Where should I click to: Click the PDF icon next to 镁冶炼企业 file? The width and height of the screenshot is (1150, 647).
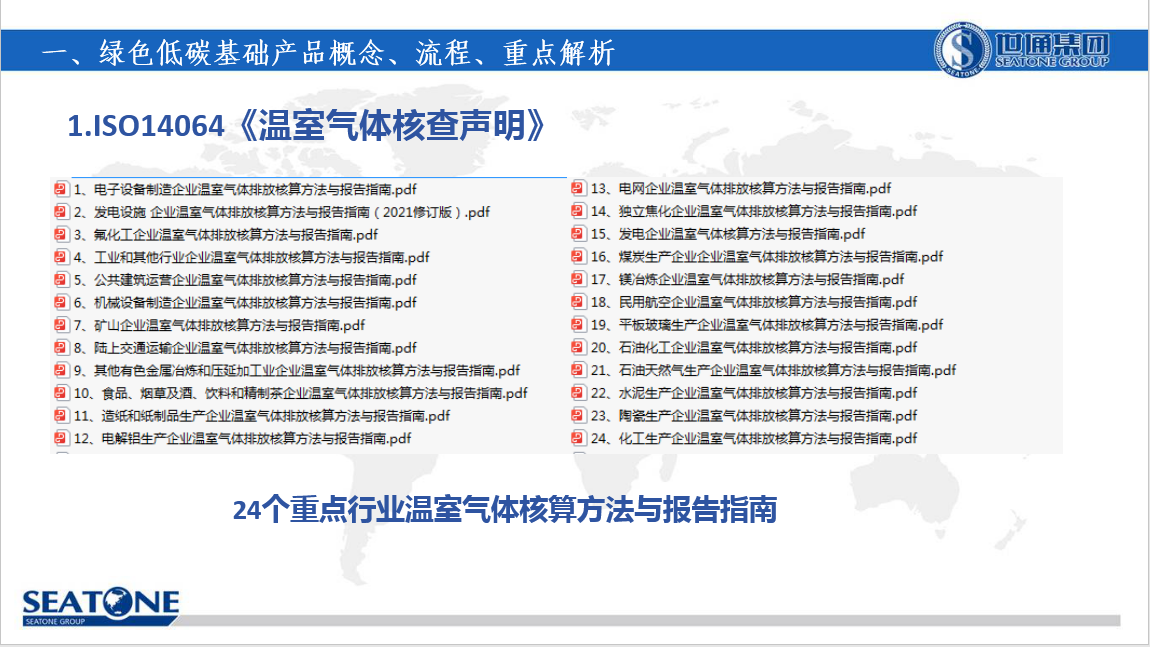[x=578, y=279]
